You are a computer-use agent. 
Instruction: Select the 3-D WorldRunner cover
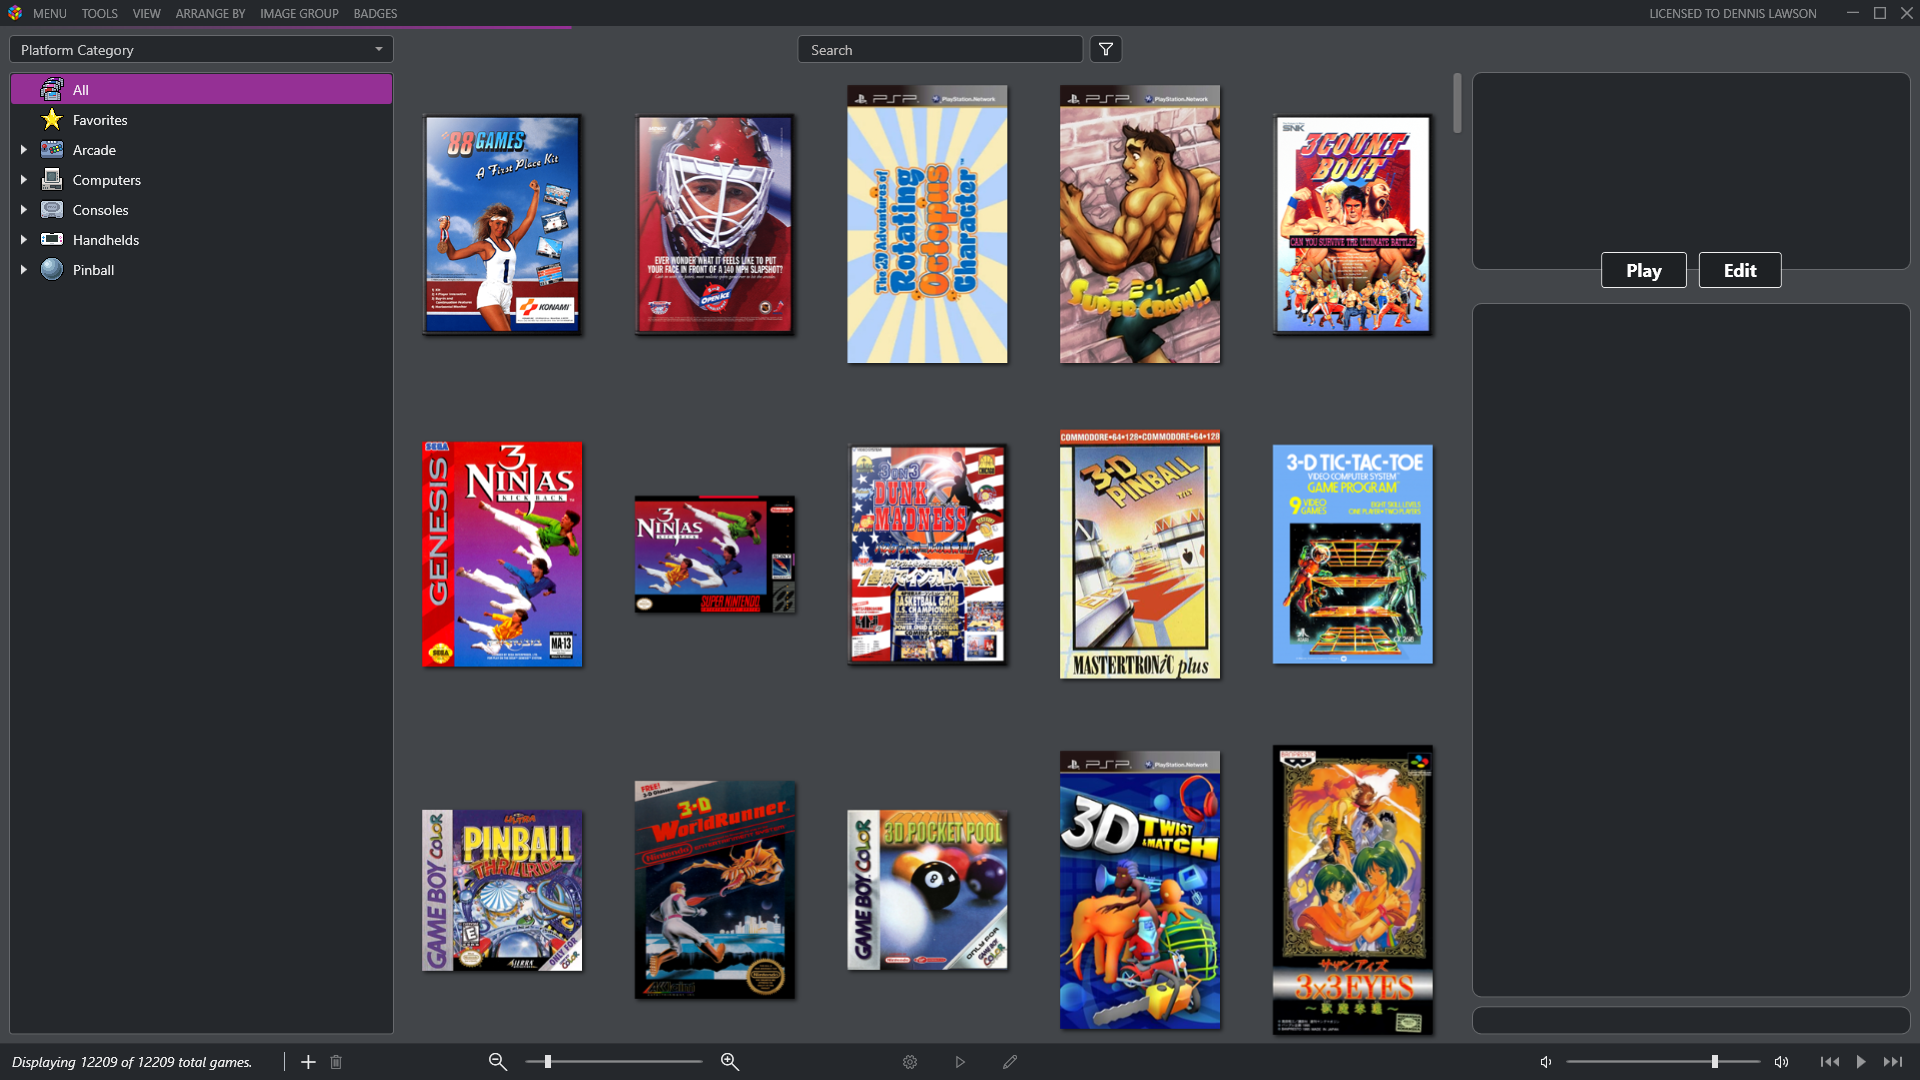coord(715,890)
